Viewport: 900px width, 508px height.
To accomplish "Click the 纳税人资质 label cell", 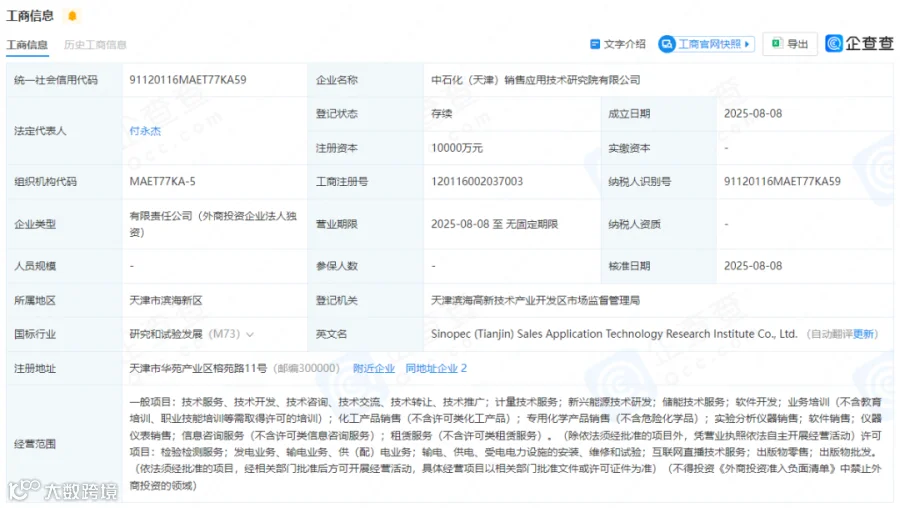I will click(658, 224).
